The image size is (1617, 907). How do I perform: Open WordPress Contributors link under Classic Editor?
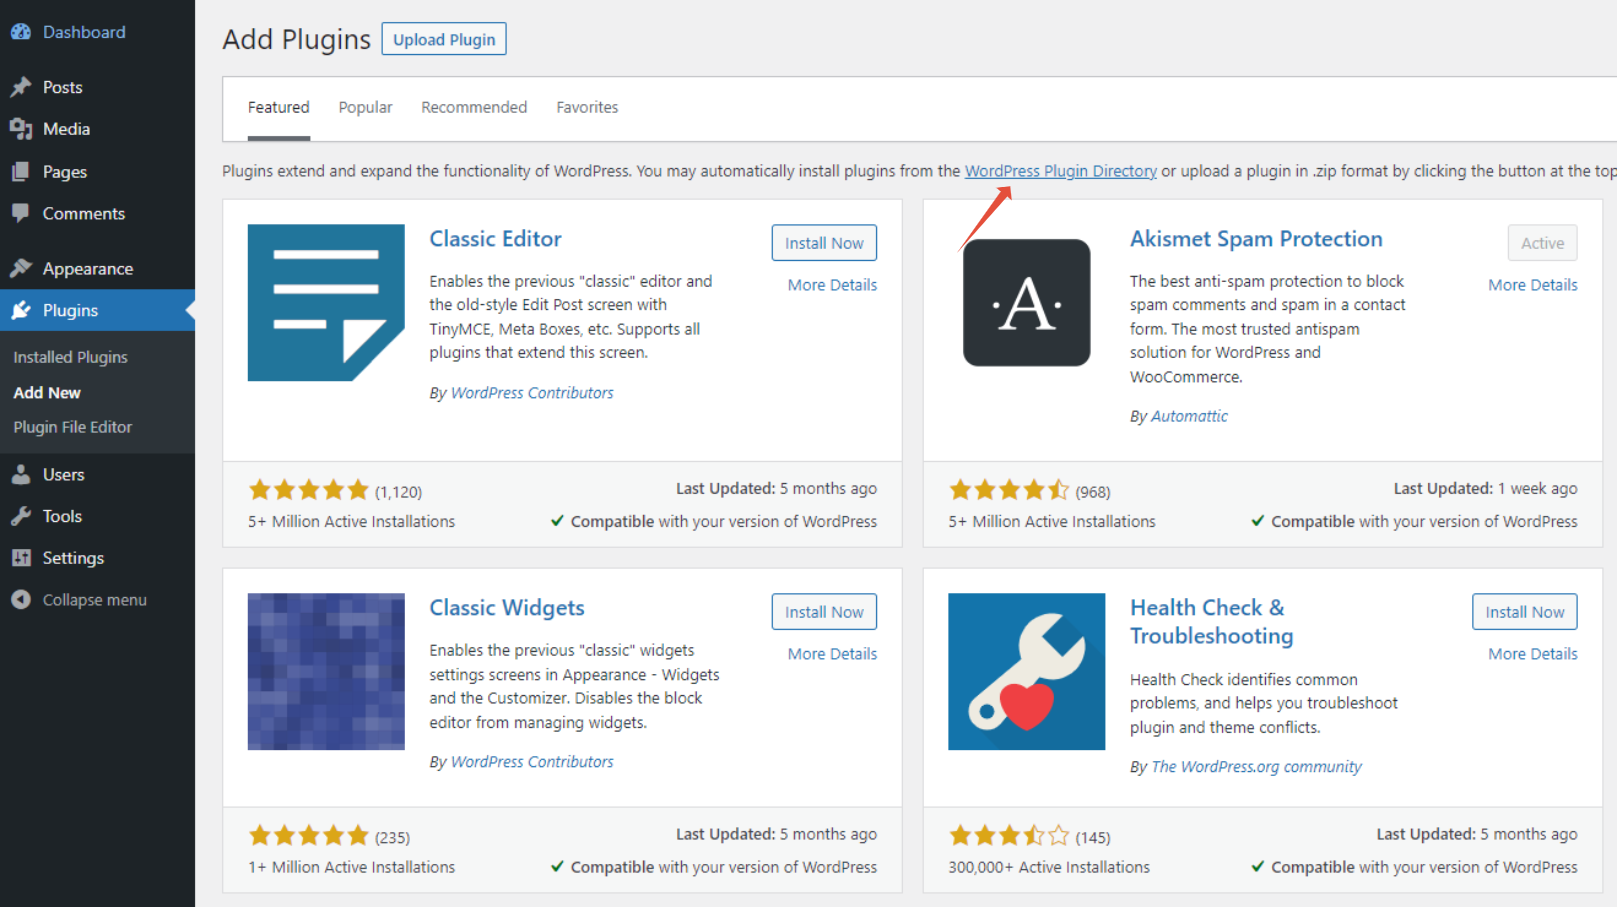pos(532,393)
